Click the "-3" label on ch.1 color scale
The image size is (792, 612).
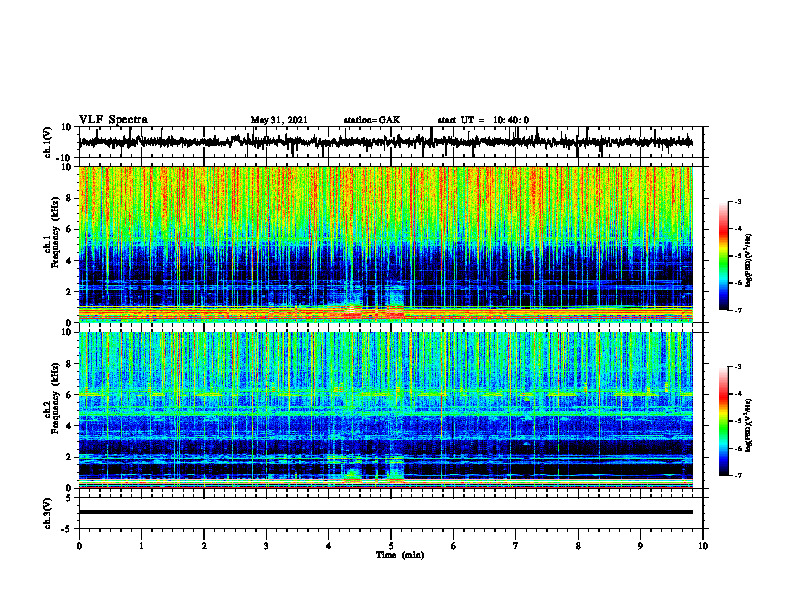pos(737,201)
